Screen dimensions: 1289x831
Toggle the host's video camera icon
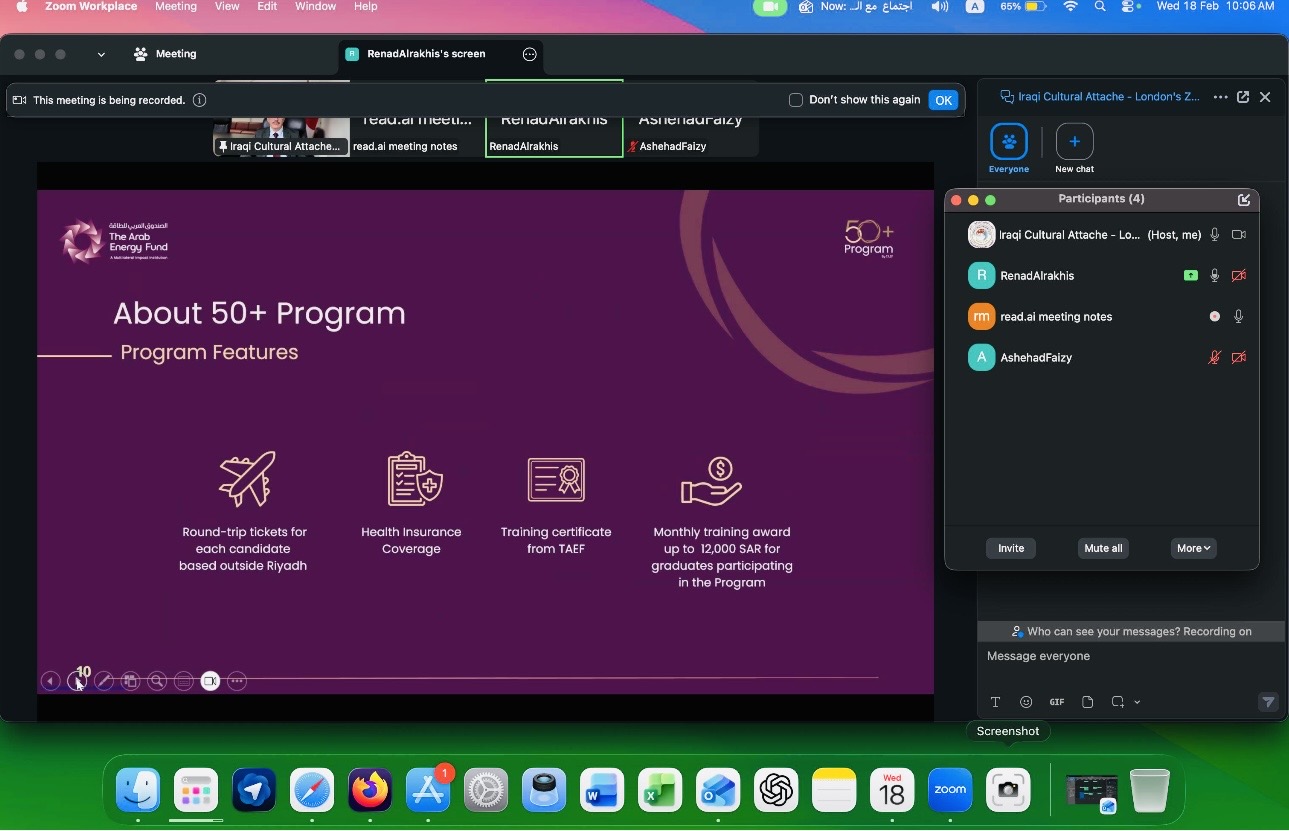[1239, 235]
